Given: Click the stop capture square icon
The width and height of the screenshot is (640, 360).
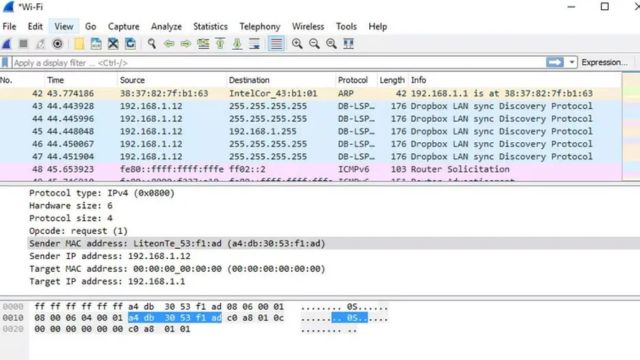Looking at the screenshot, I should (x=23, y=44).
